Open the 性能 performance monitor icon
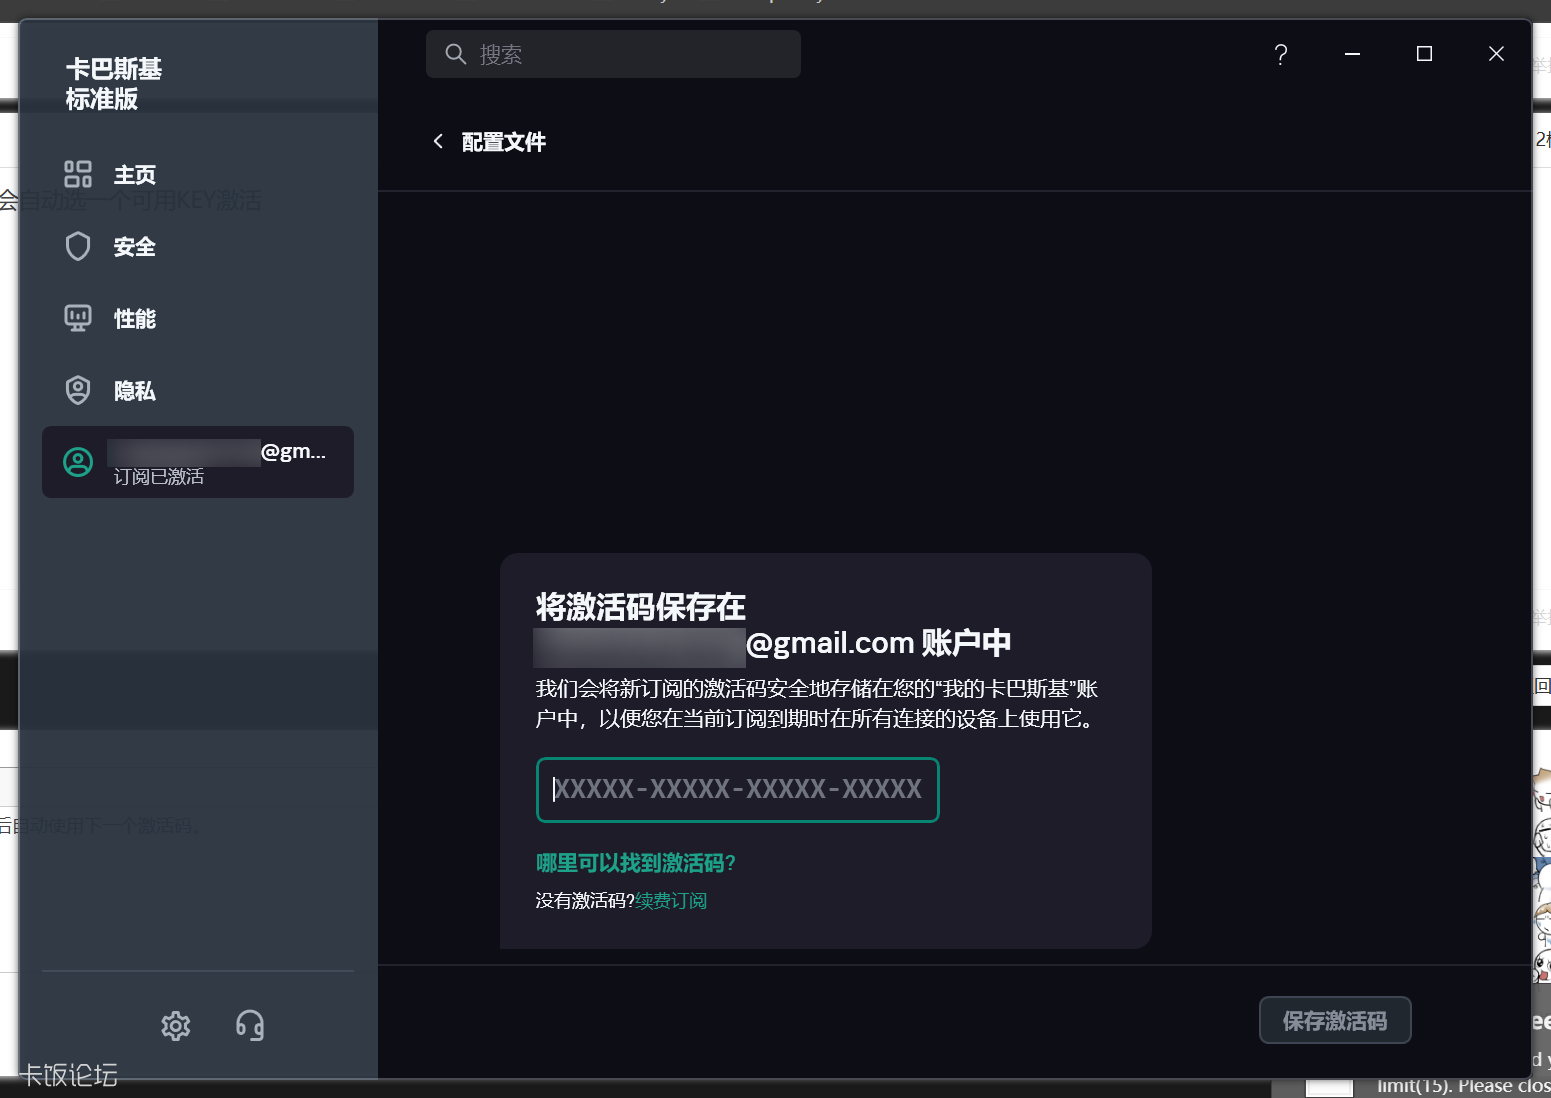The width and height of the screenshot is (1551, 1098). (78, 318)
